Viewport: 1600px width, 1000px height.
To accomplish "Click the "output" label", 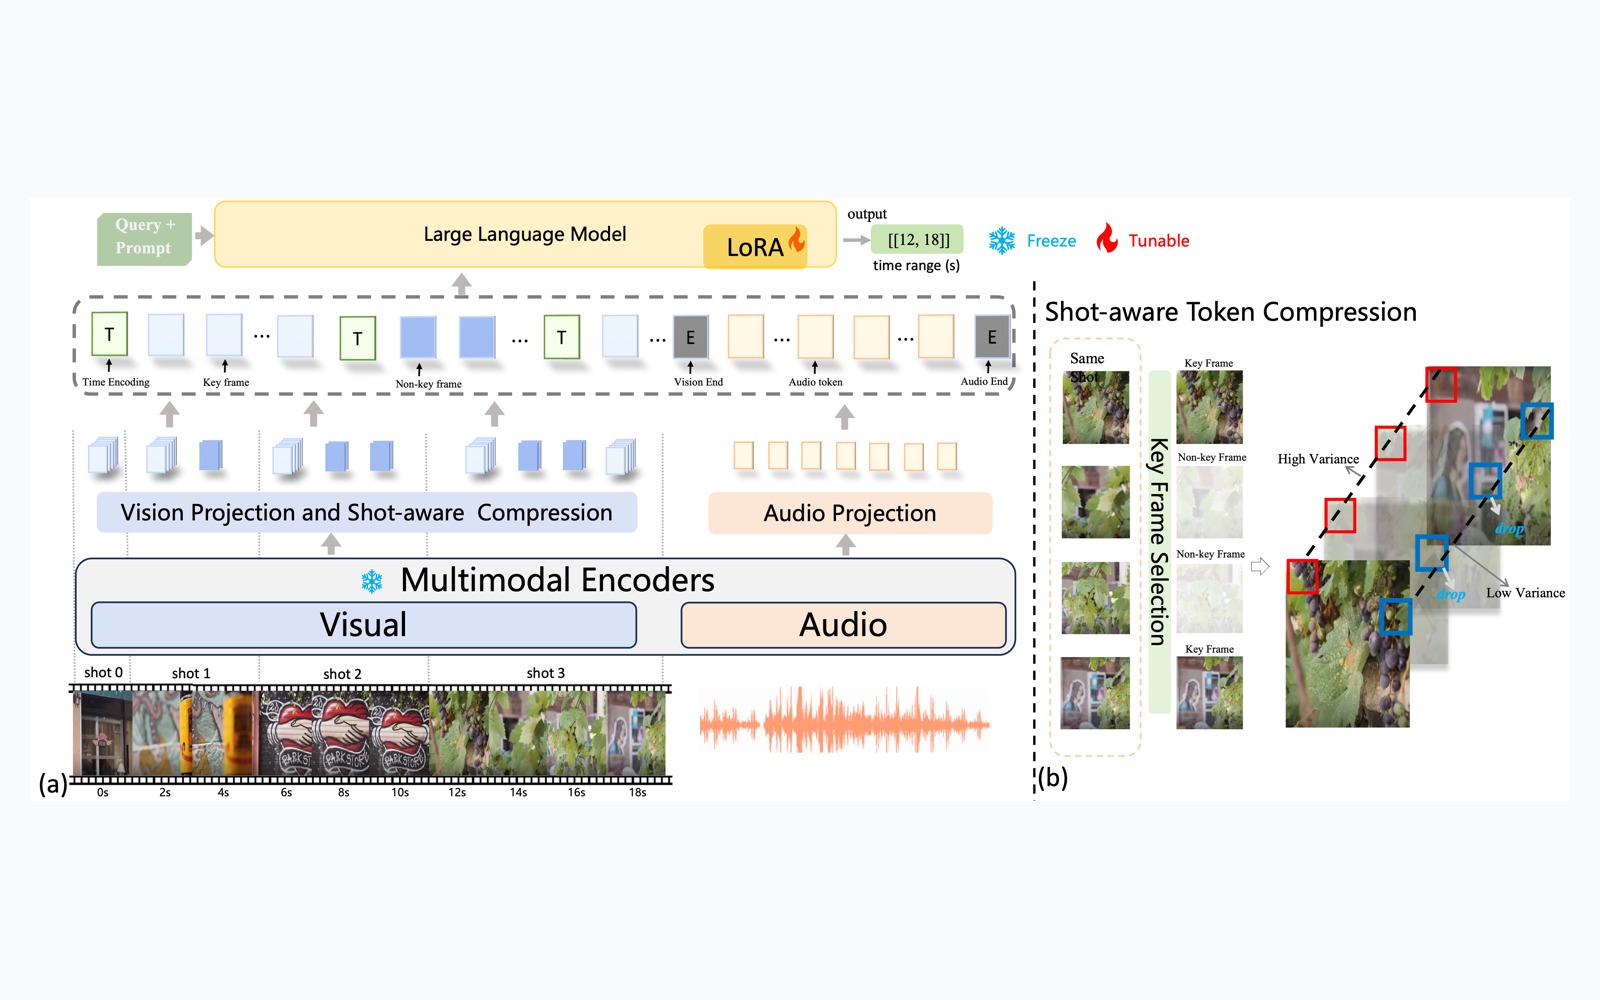I will (x=867, y=214).
